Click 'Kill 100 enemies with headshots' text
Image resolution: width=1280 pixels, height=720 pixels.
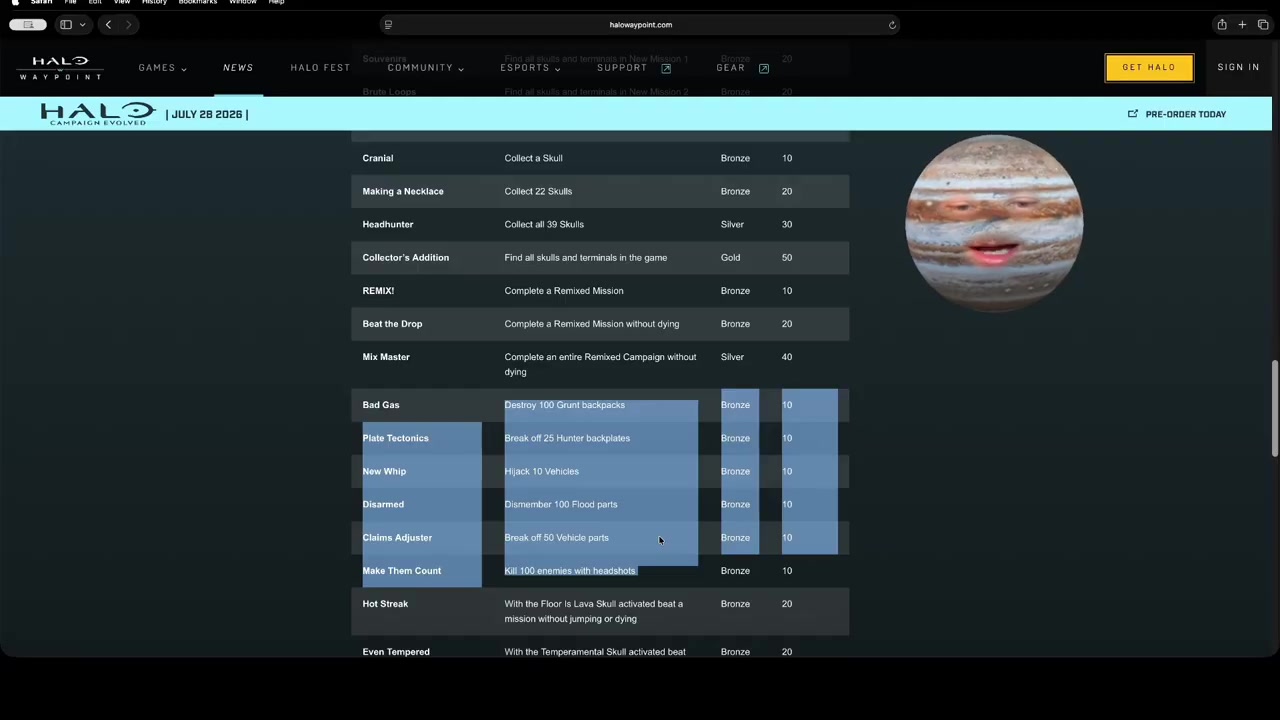click(x=570, y=570)
